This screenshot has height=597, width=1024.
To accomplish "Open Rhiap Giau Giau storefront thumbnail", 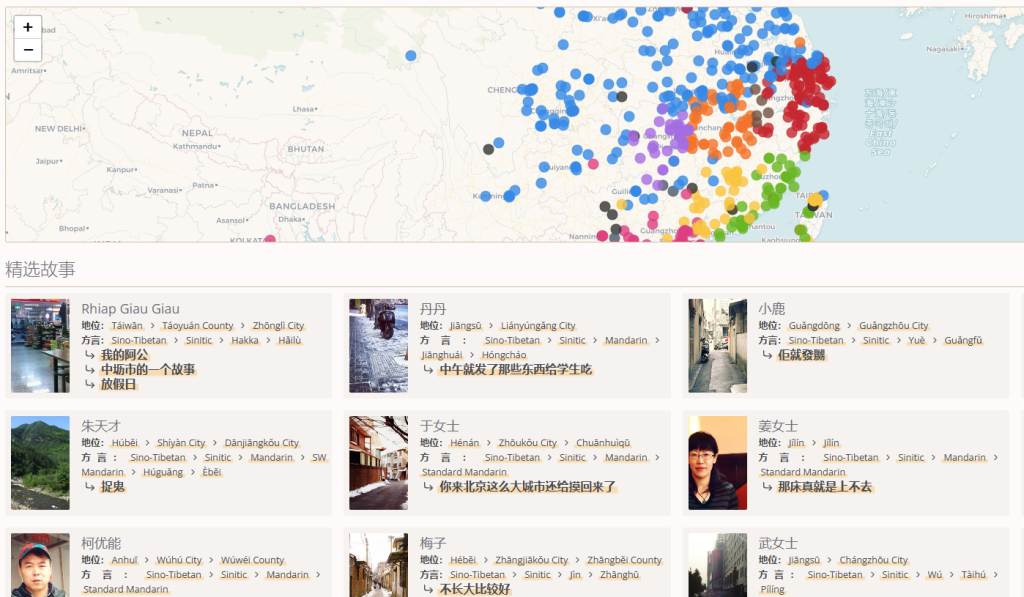I will point(40,346).
